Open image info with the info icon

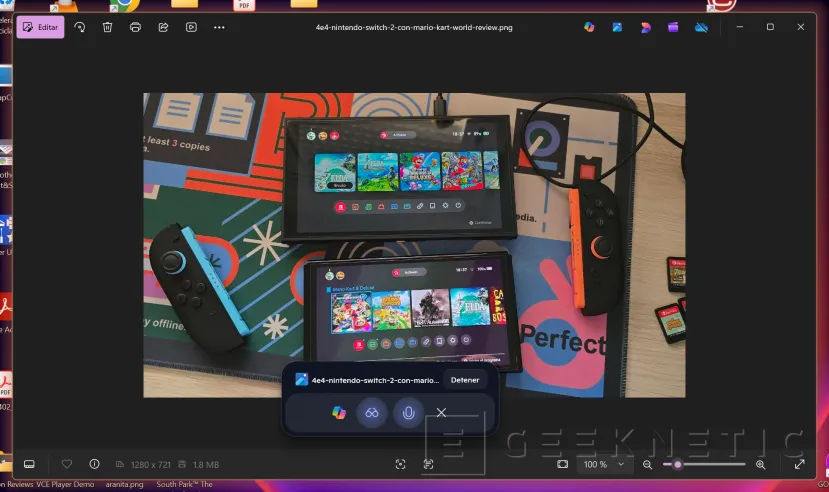[94, 464]
